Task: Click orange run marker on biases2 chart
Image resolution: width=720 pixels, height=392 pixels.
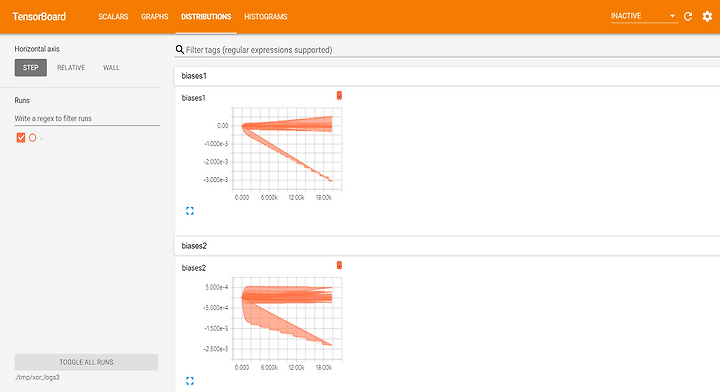Action: [x=339, y=265]
